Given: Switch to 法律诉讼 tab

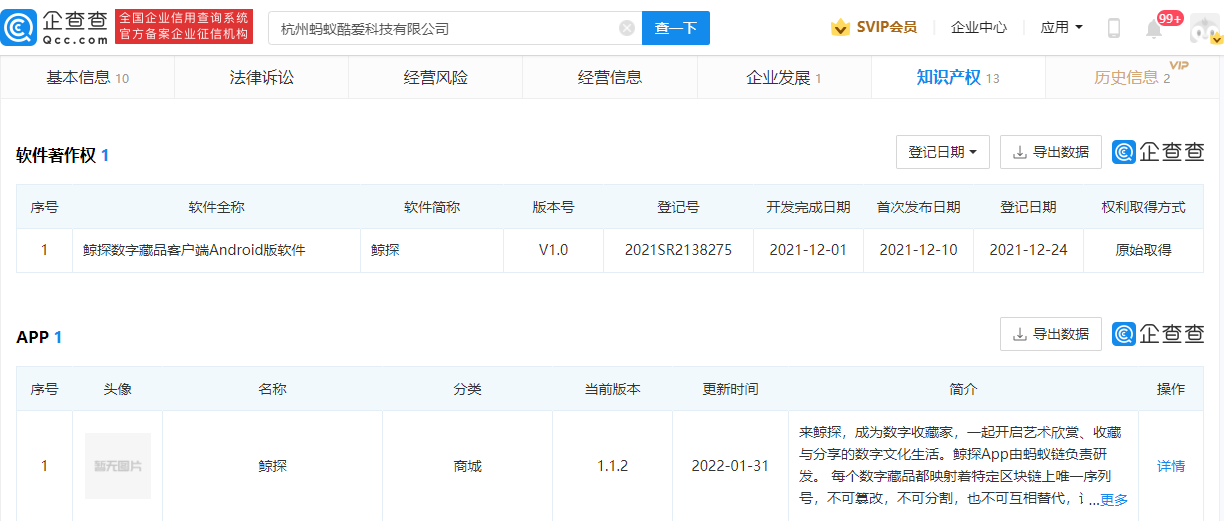Looking at the screenshot, I should pyautogui.click(x=262, y=77).
